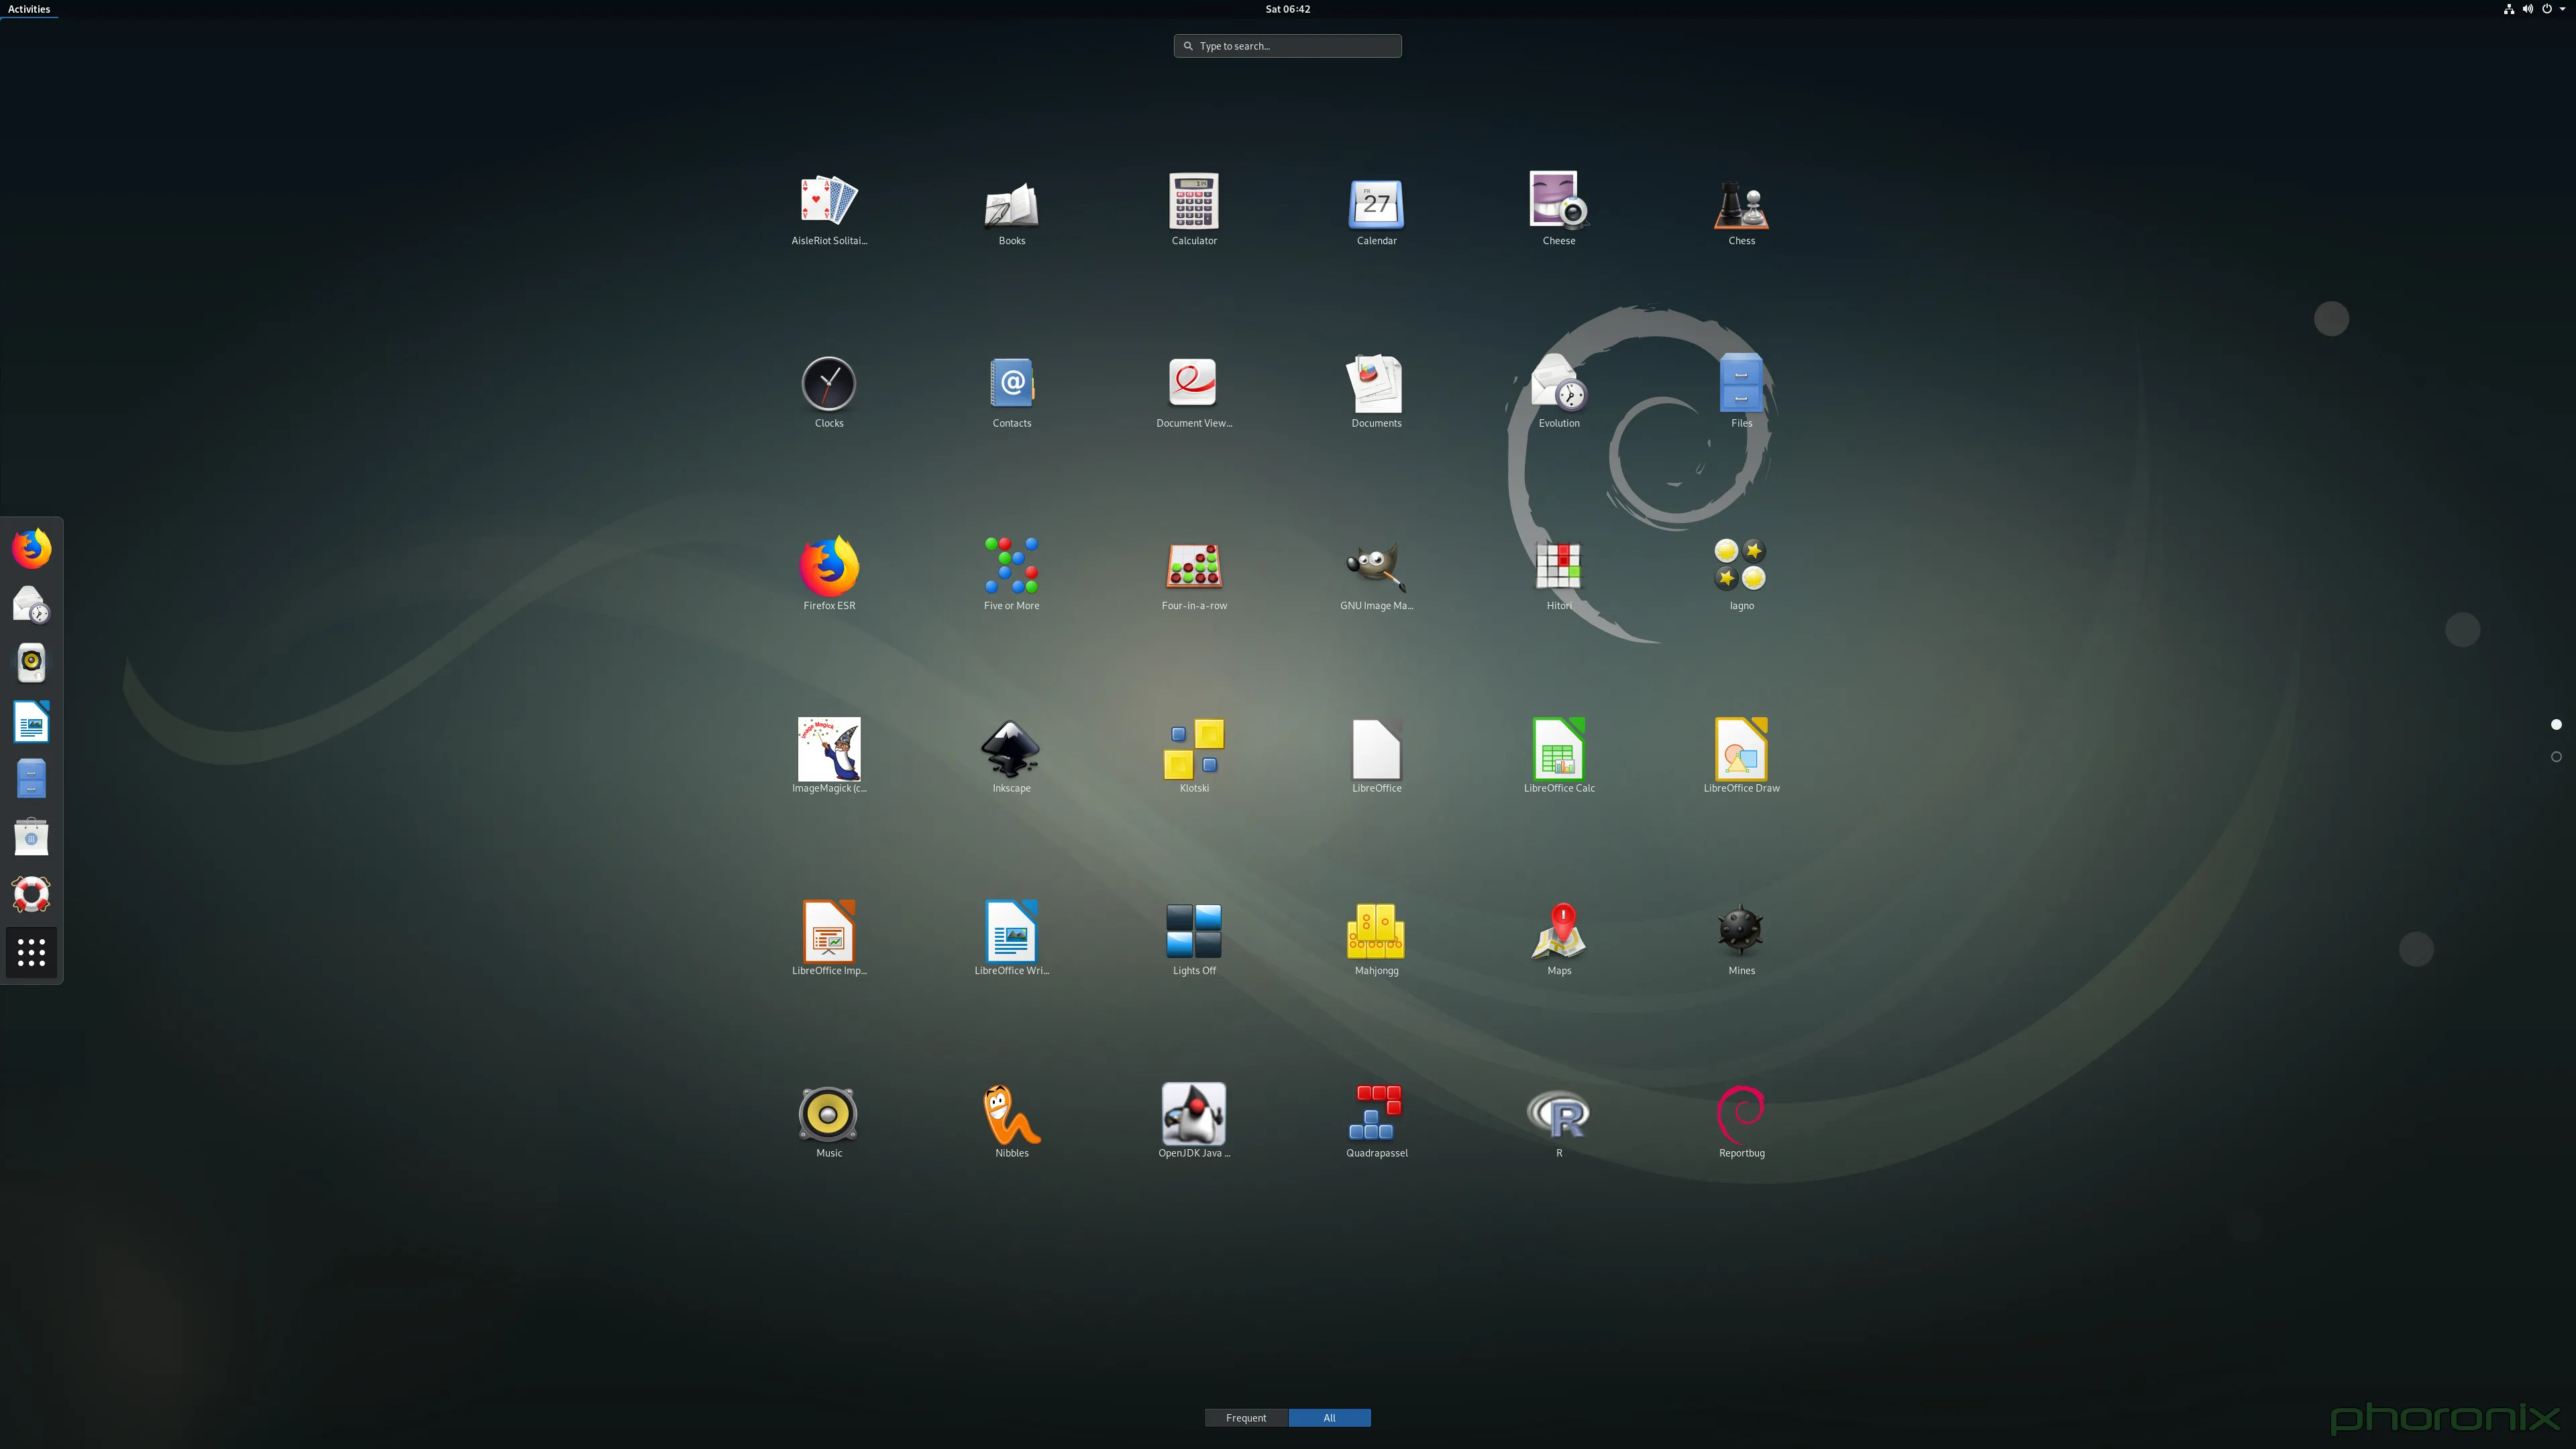The width and height of the screenshot is (2576, 1449).
Task: Toggle page indicator dot middle right
Action: tap(2553, 724)
